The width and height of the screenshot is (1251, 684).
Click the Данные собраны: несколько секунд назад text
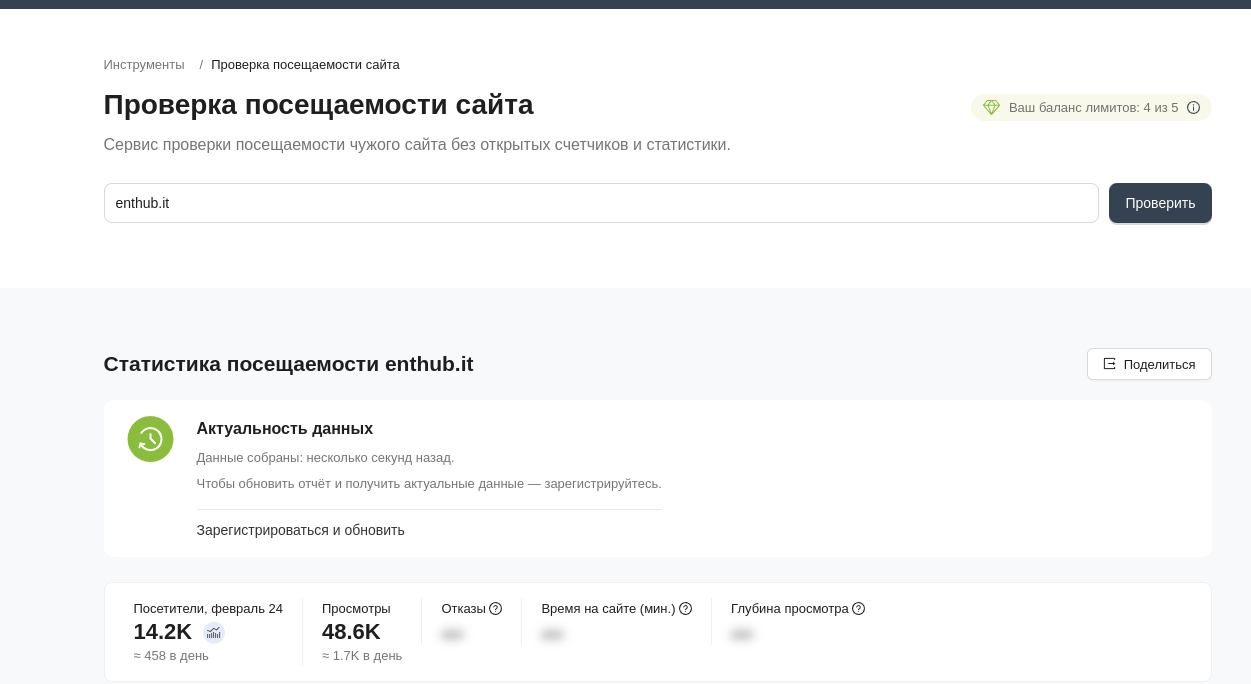(x=325, y=458)
